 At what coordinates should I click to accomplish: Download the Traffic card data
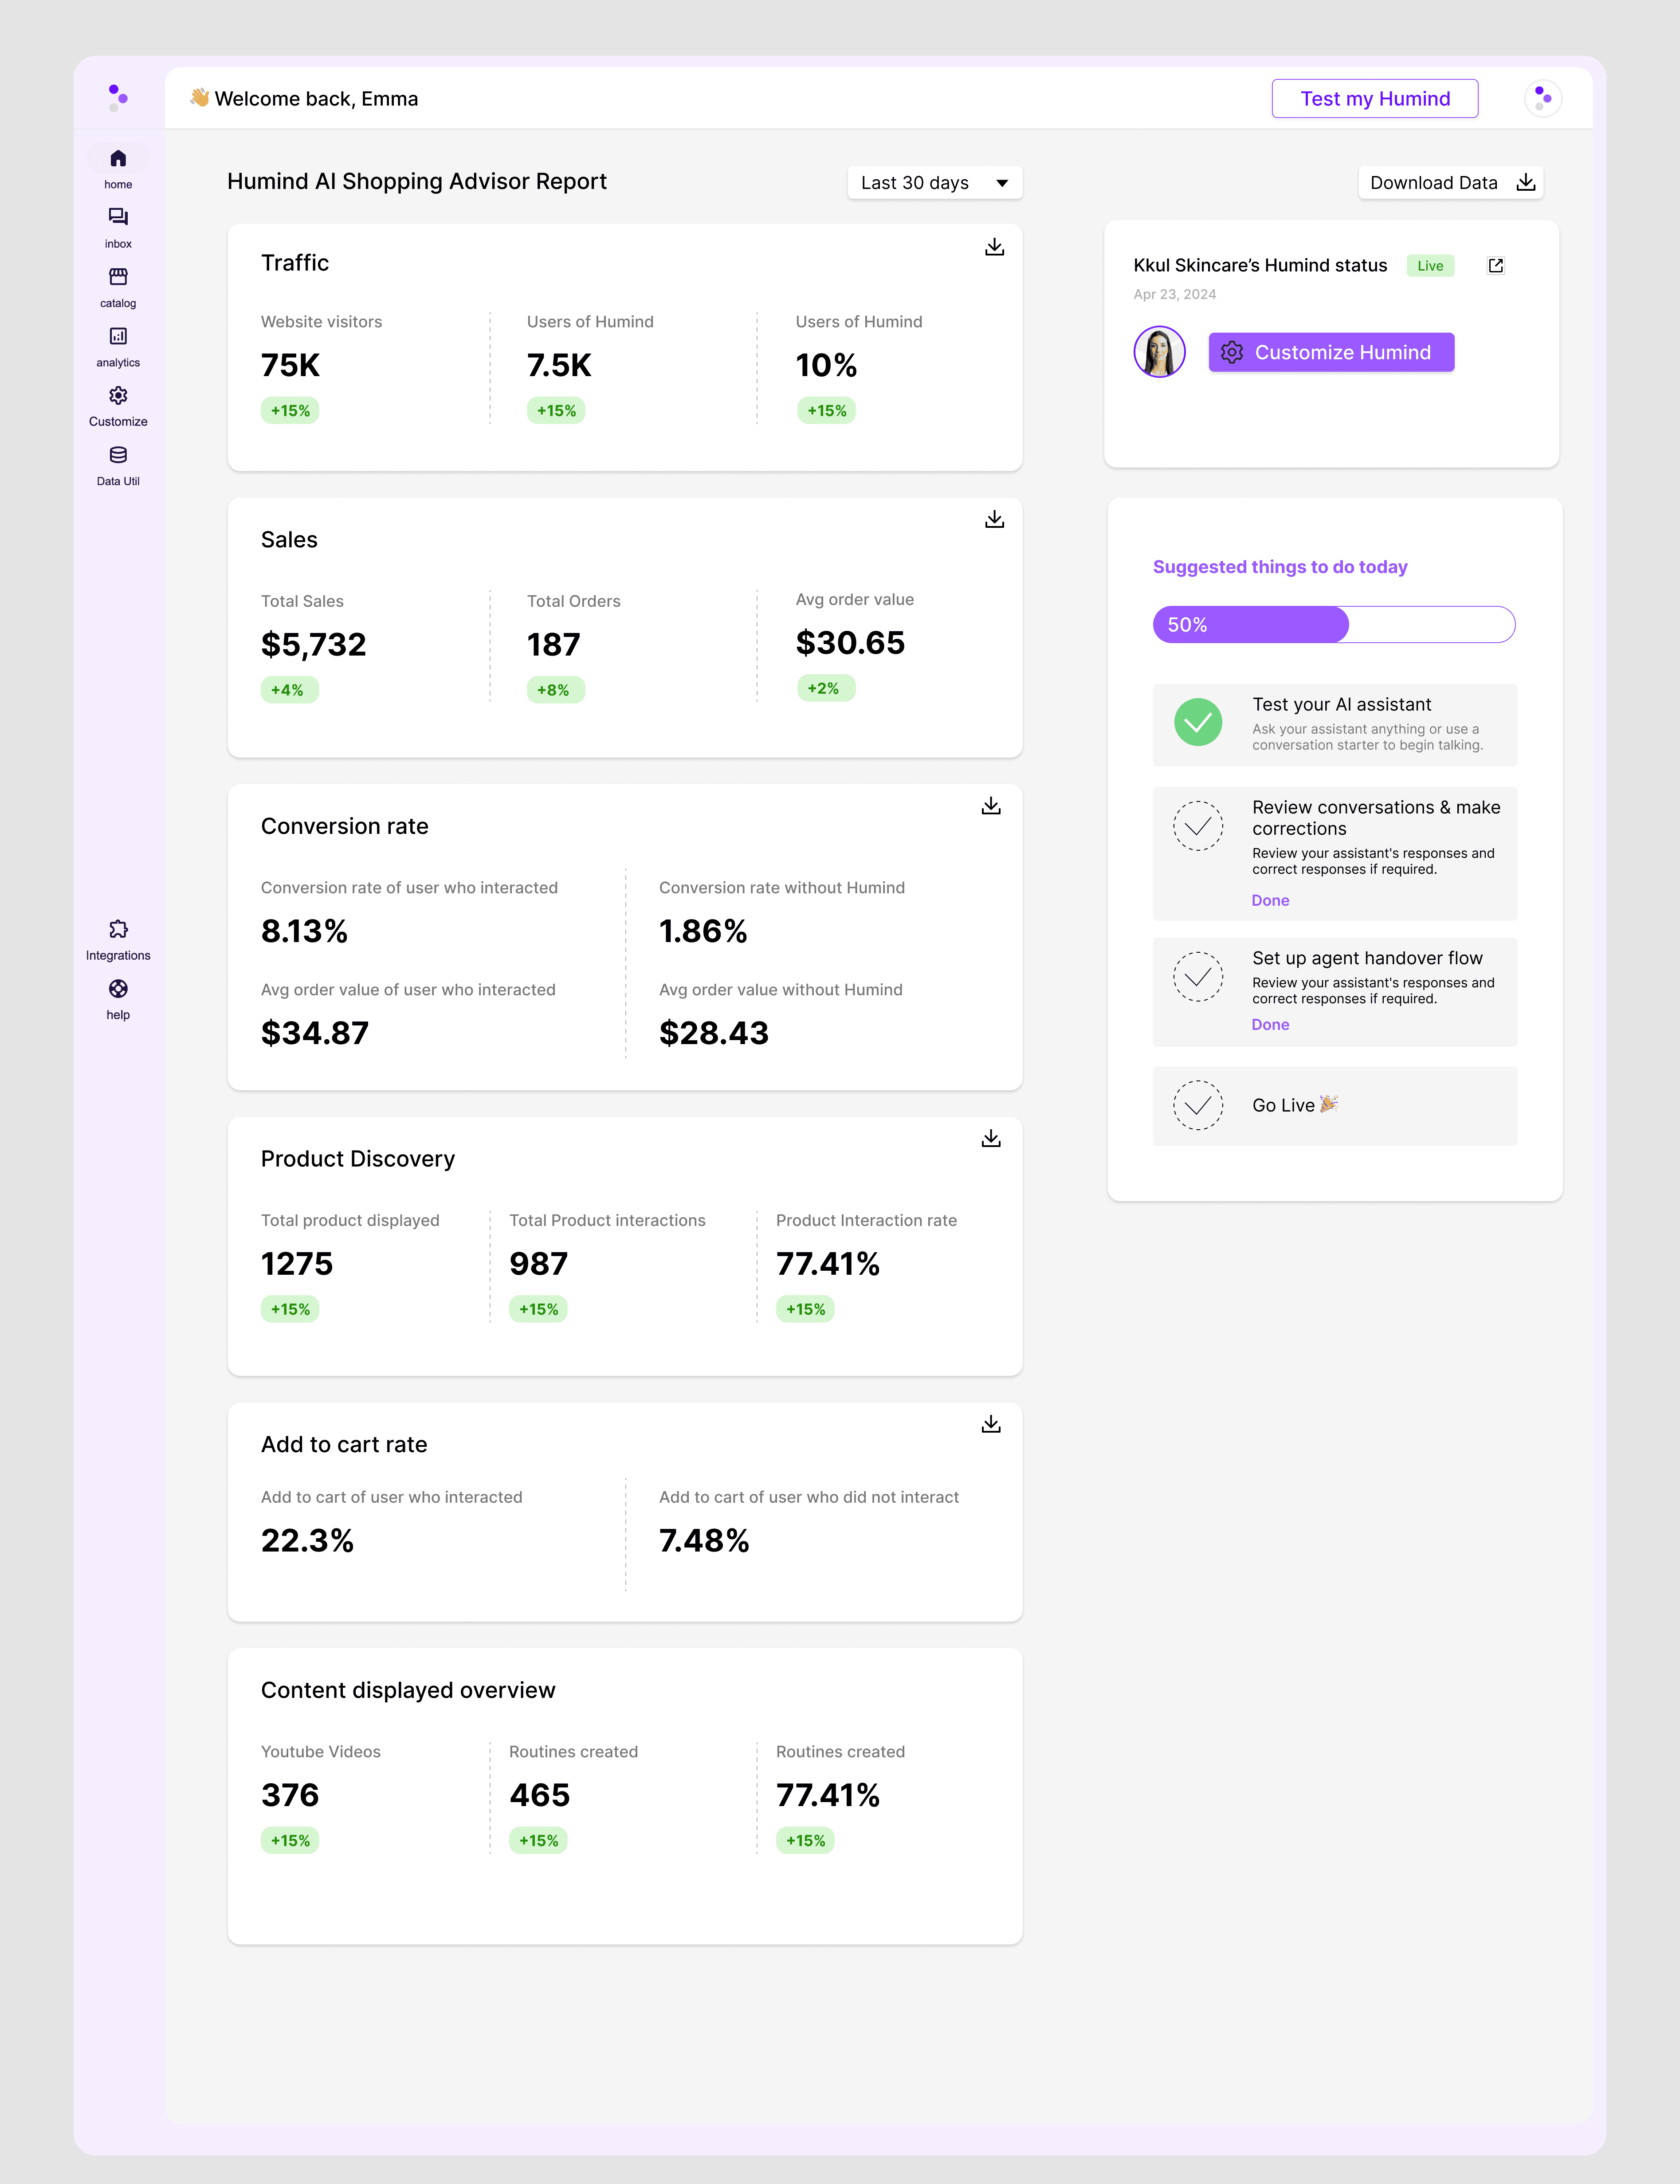[994, 247]
